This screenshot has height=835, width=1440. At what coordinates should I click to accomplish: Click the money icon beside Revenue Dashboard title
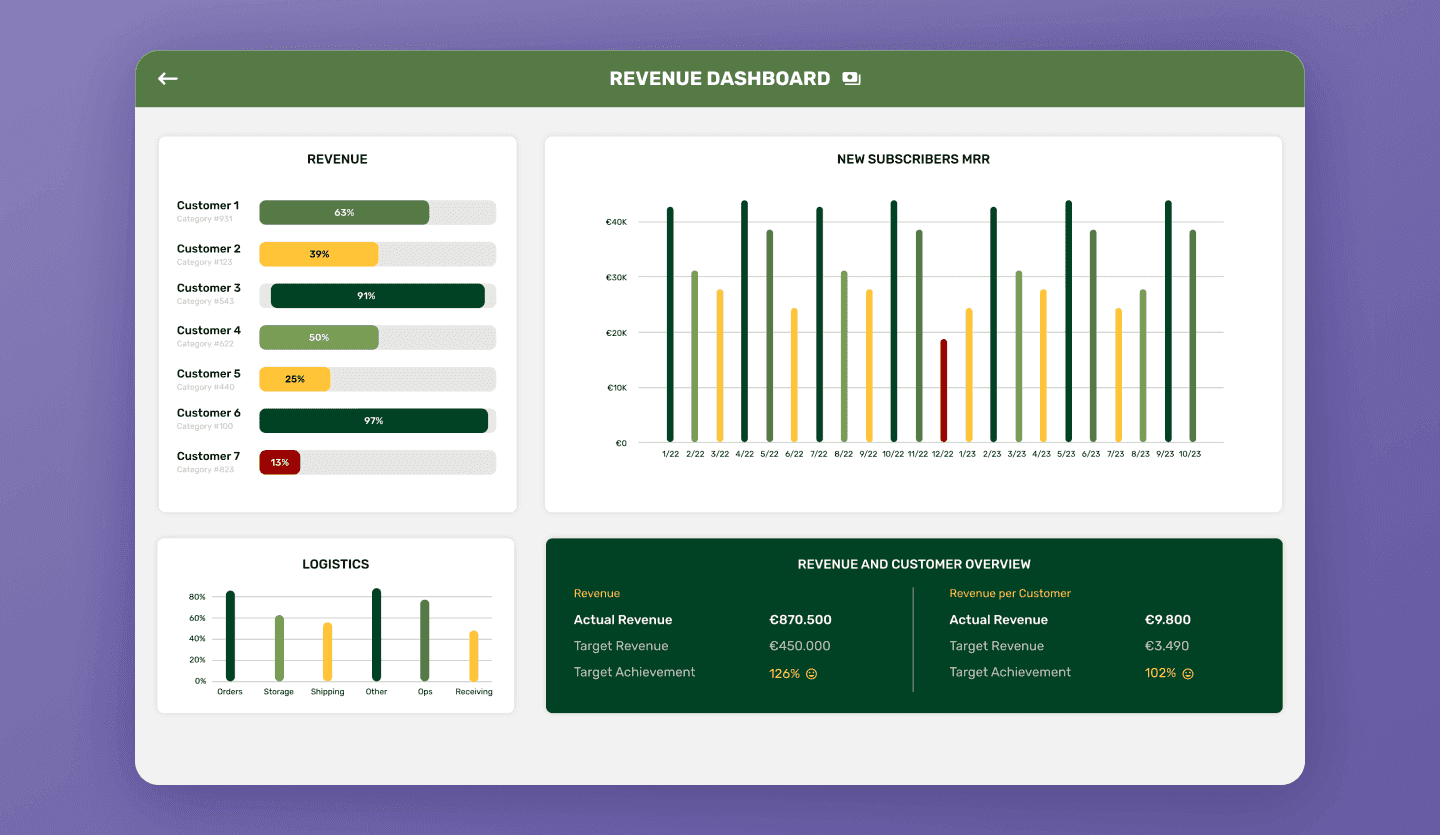tap(851, 78)
